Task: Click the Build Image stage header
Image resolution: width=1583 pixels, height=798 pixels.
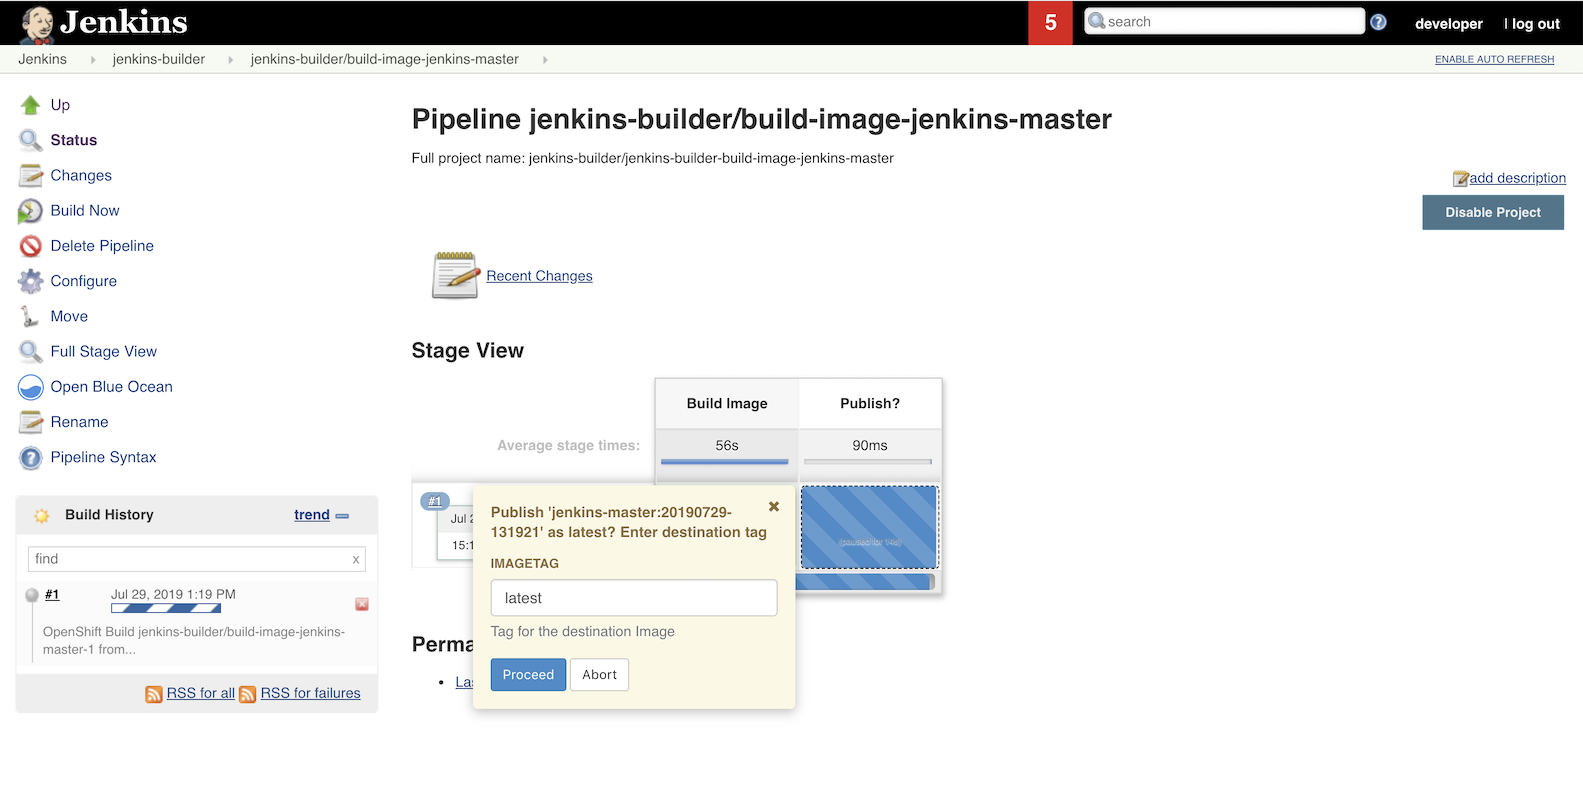Action: coord(727,403)
